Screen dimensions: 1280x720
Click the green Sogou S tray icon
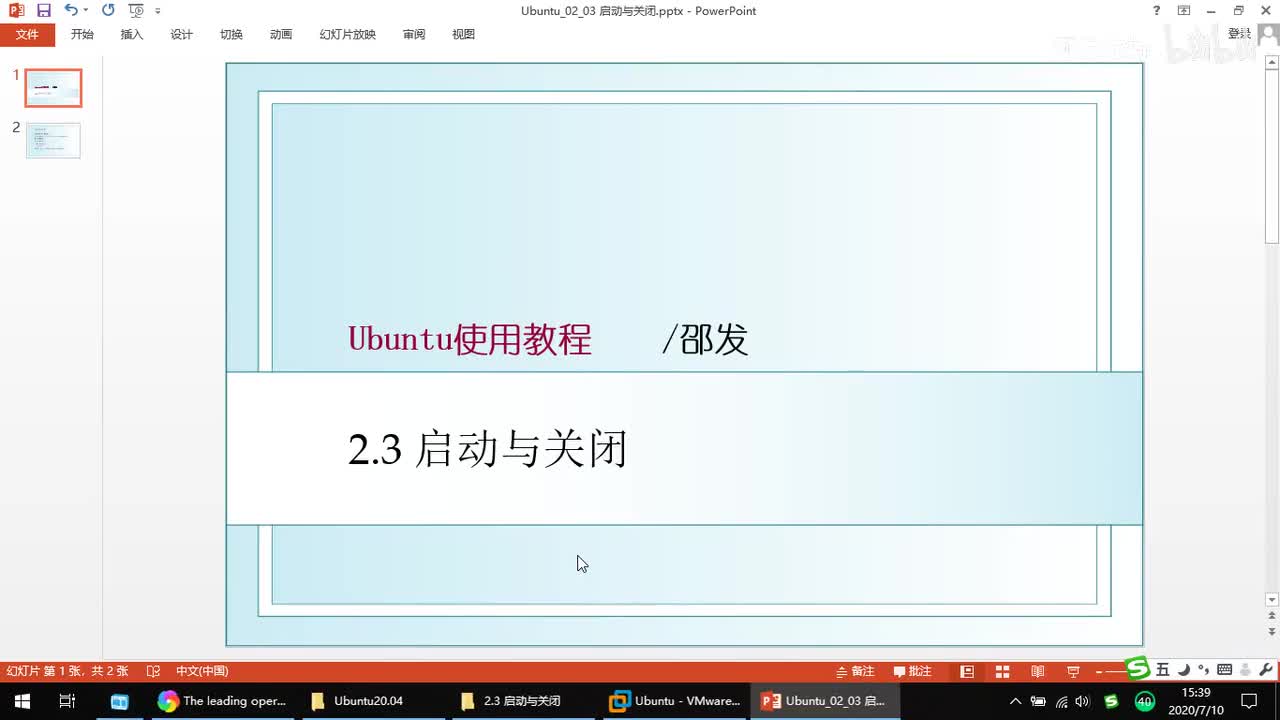1110,701
